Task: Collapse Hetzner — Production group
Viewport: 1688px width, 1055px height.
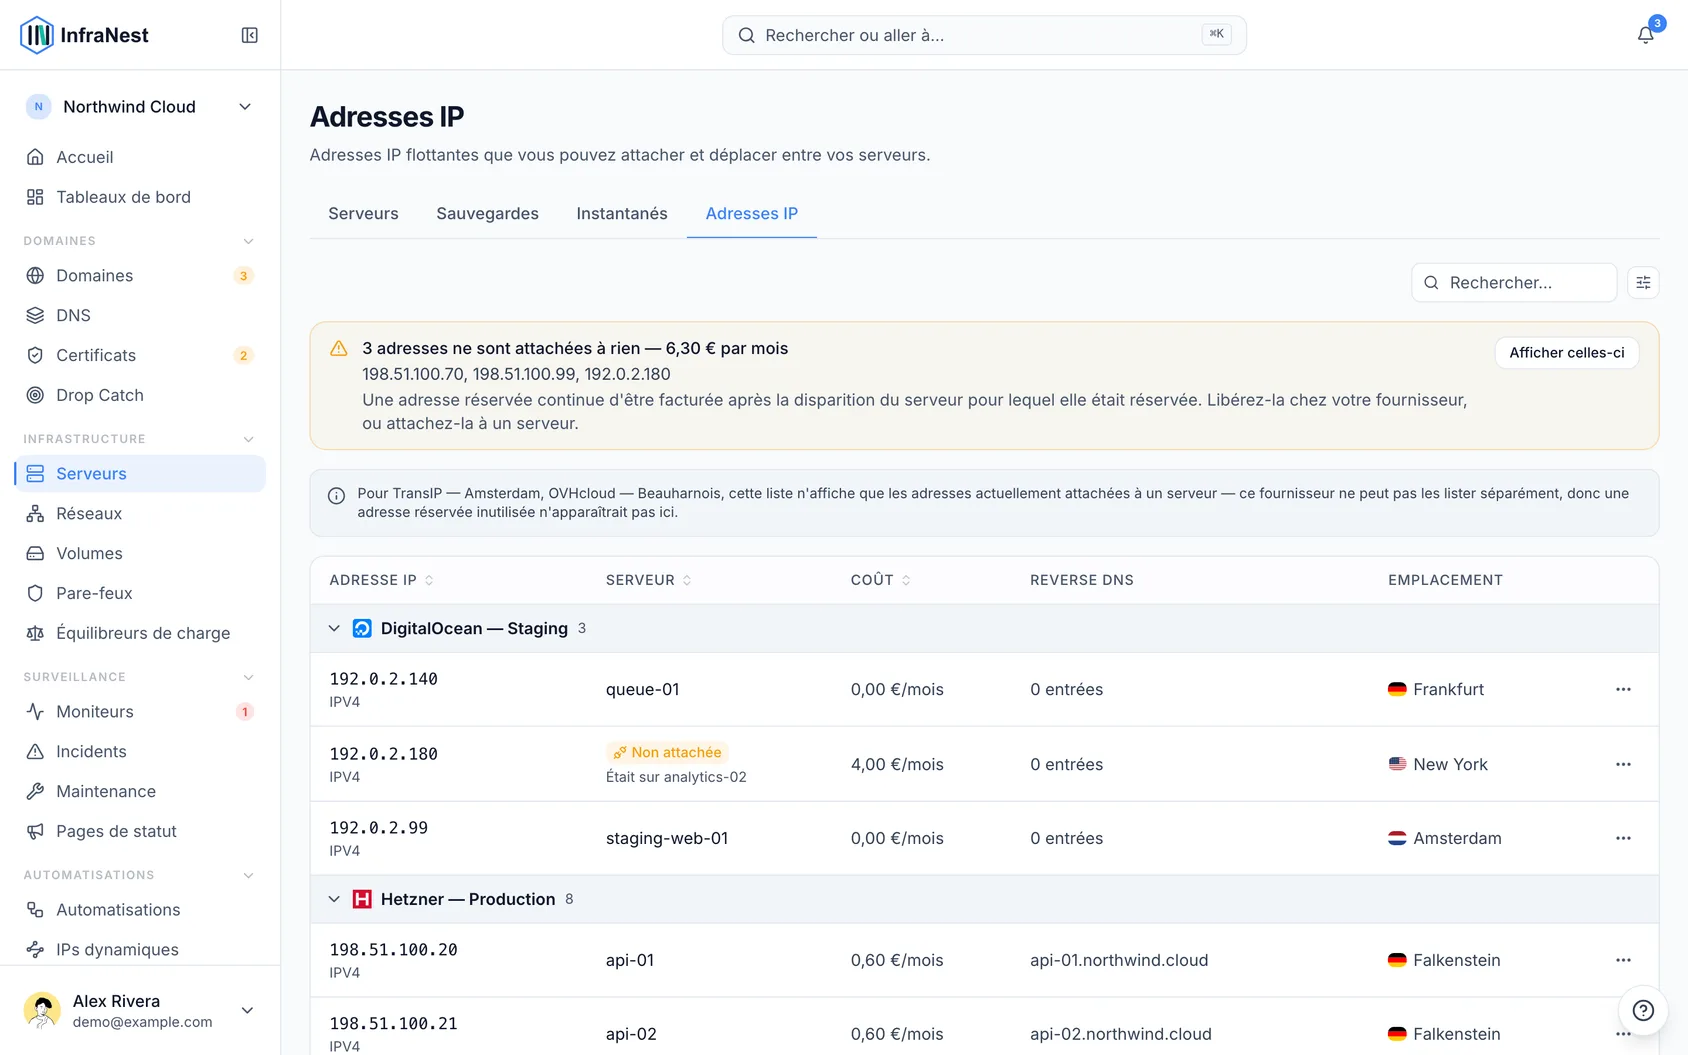Action: pyautogui.click(x=334, y=899)
